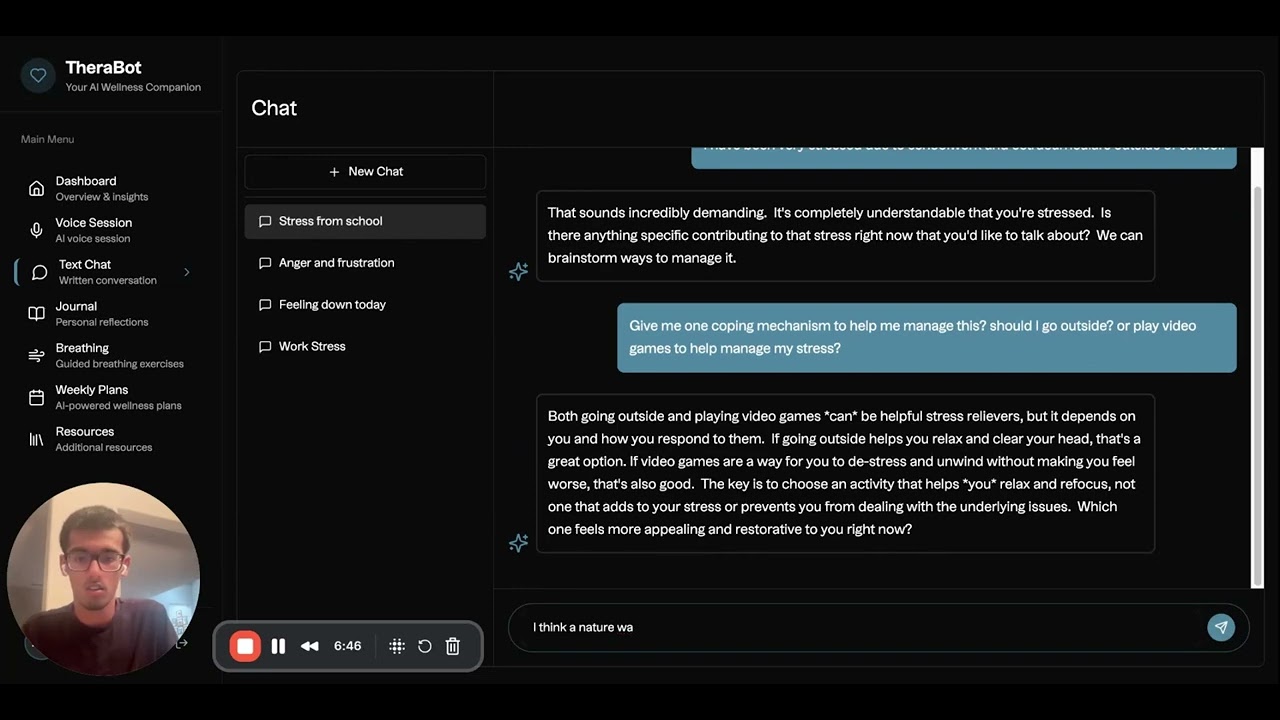1280x720 pixels.
Task: Click the Resources library icon
Action: (36, 439)
